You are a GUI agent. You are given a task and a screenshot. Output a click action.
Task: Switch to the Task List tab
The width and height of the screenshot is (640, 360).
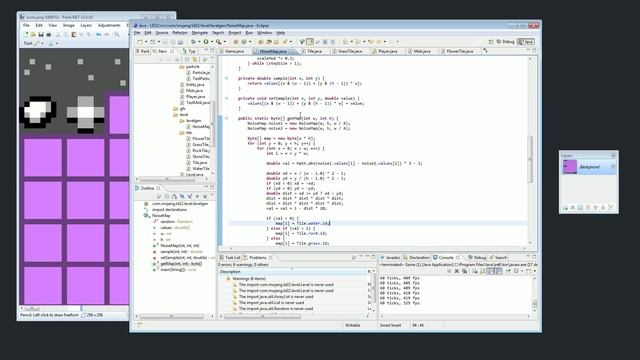[x=230, y=258]
